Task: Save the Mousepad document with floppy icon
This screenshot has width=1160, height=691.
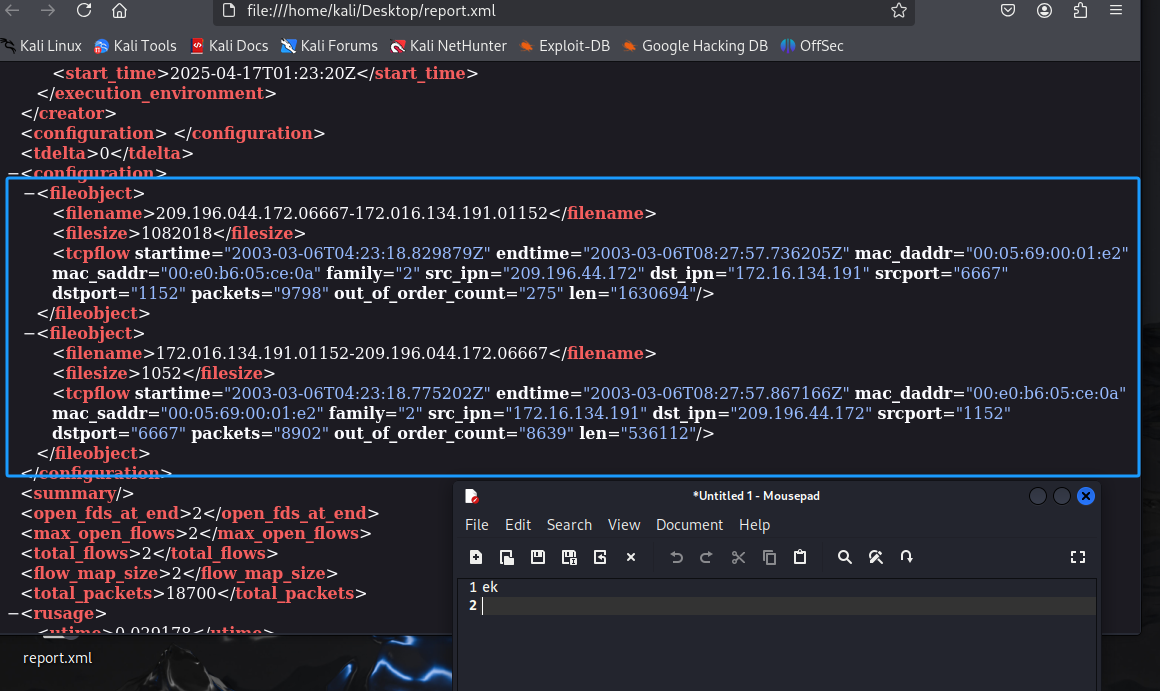Action: pos(538,557)
